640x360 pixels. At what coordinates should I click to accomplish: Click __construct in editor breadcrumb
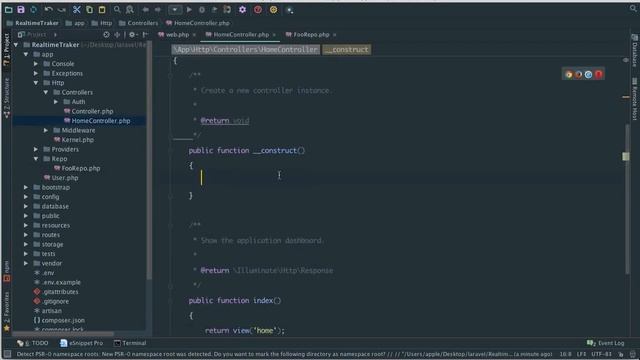point(347,50)
